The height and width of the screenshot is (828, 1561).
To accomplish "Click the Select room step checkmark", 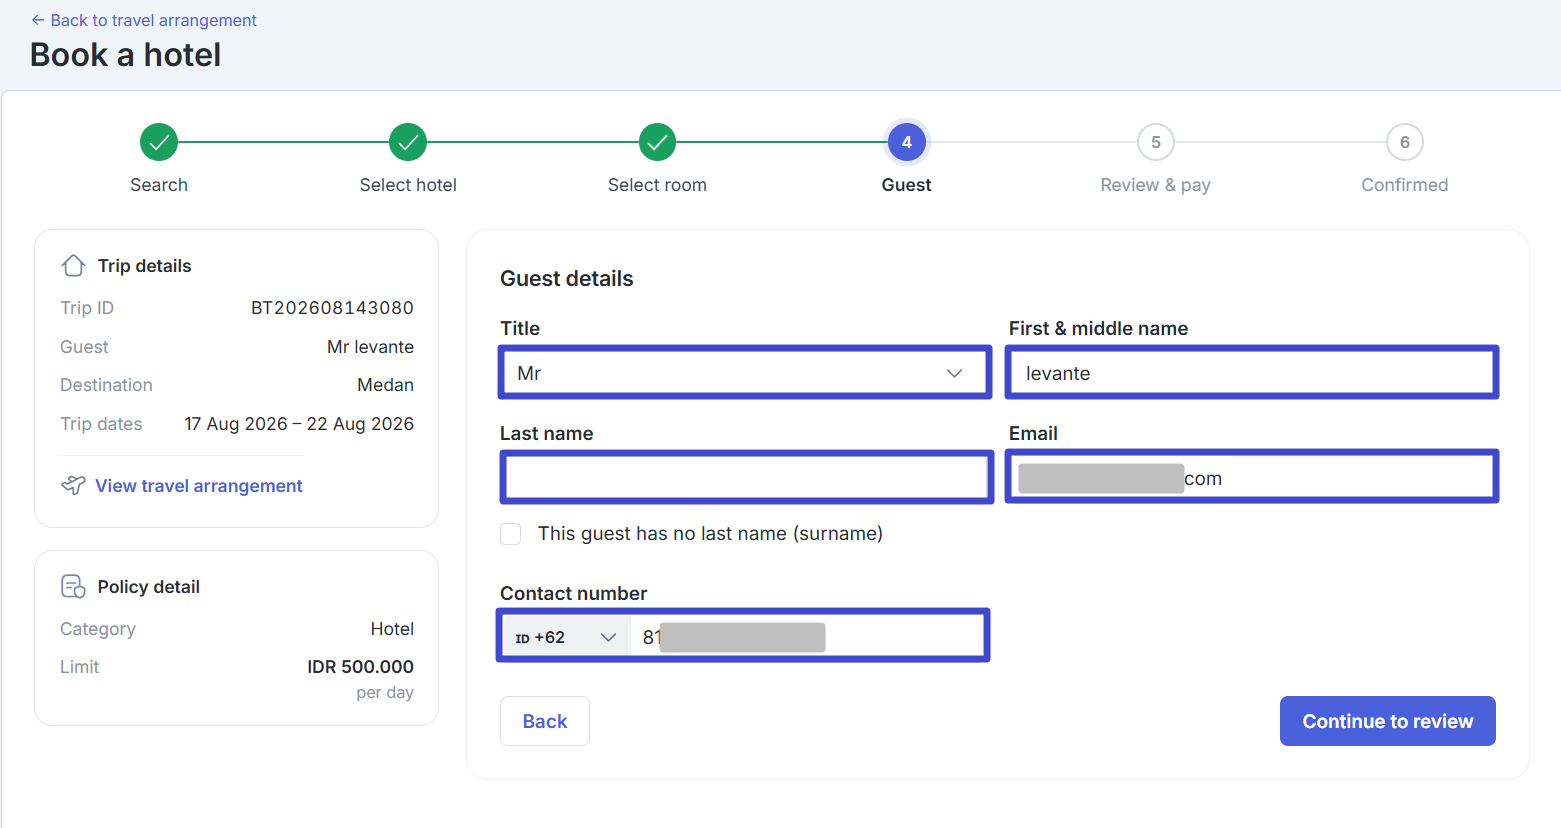I will coord(657,142).
